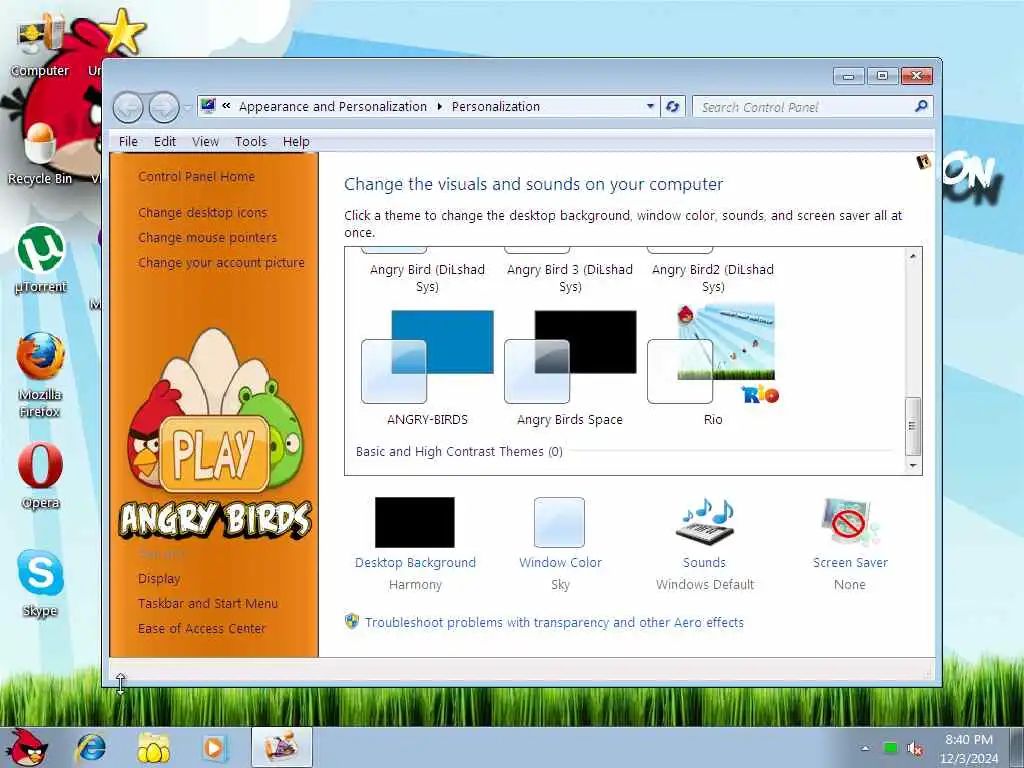Click the muted volume tray icon
This screenshot has height=768, width=1024.
(915, 748)
